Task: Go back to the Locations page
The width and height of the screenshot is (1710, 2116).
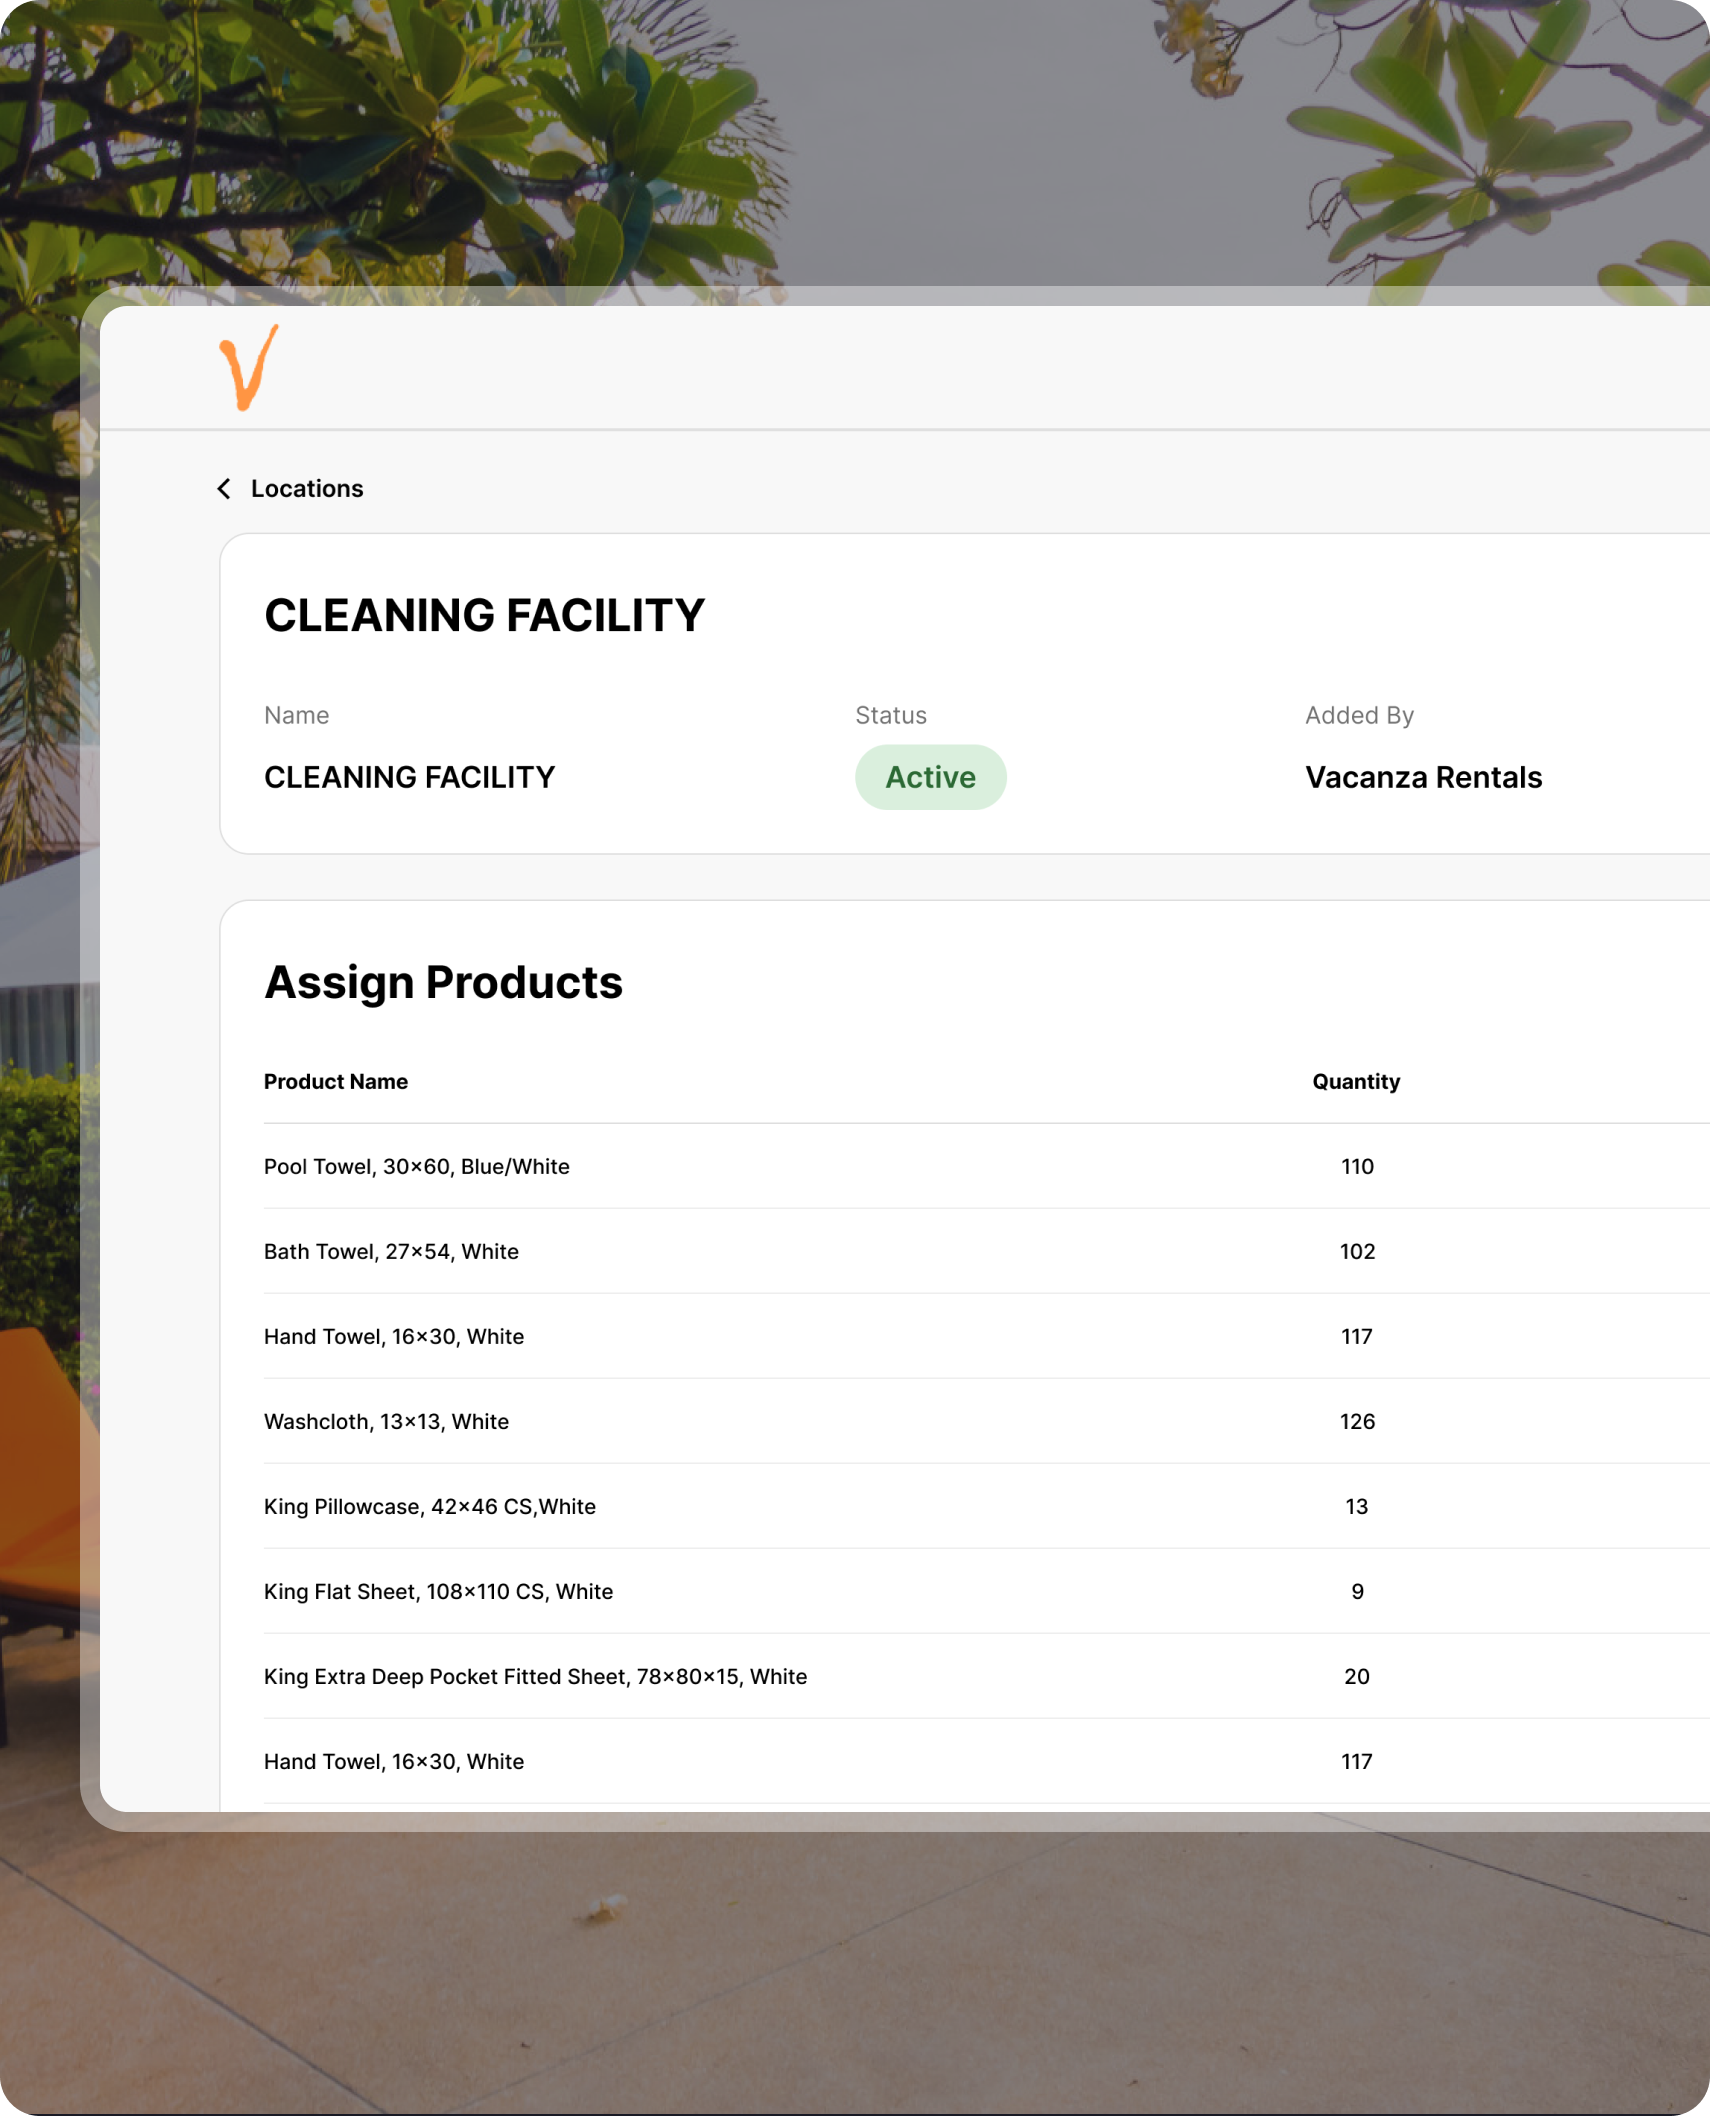Action: point(306,488)
